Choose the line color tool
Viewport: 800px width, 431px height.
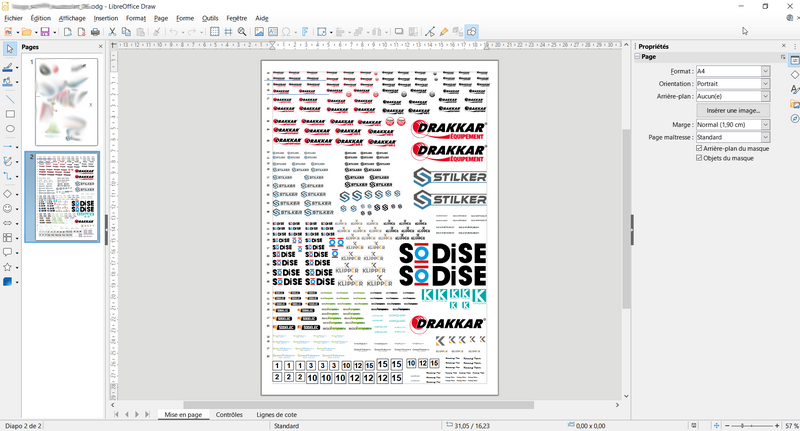(8, 67)
